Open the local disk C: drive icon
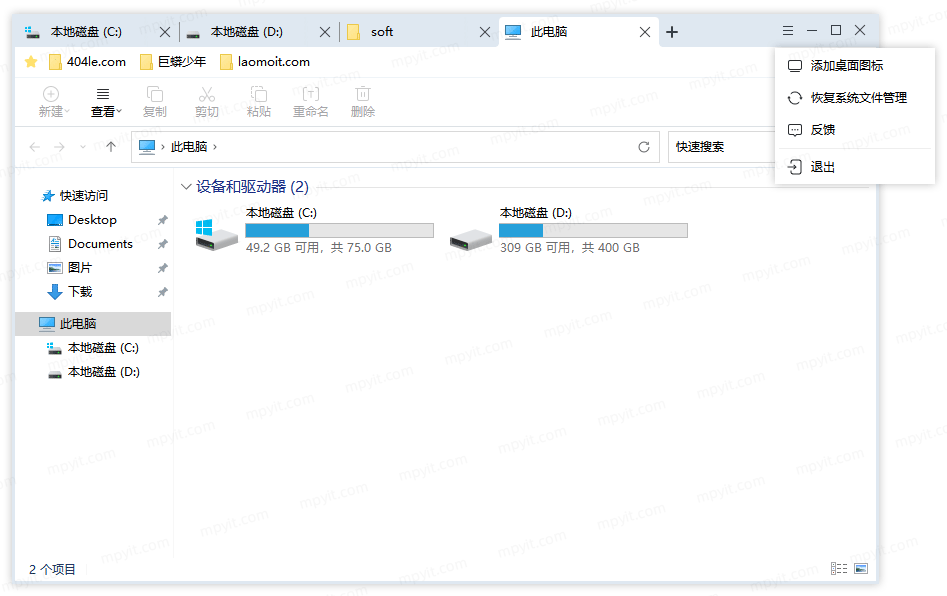Image resolution: width=947 pixels, height=596 pixels. (x=216, y=234)
